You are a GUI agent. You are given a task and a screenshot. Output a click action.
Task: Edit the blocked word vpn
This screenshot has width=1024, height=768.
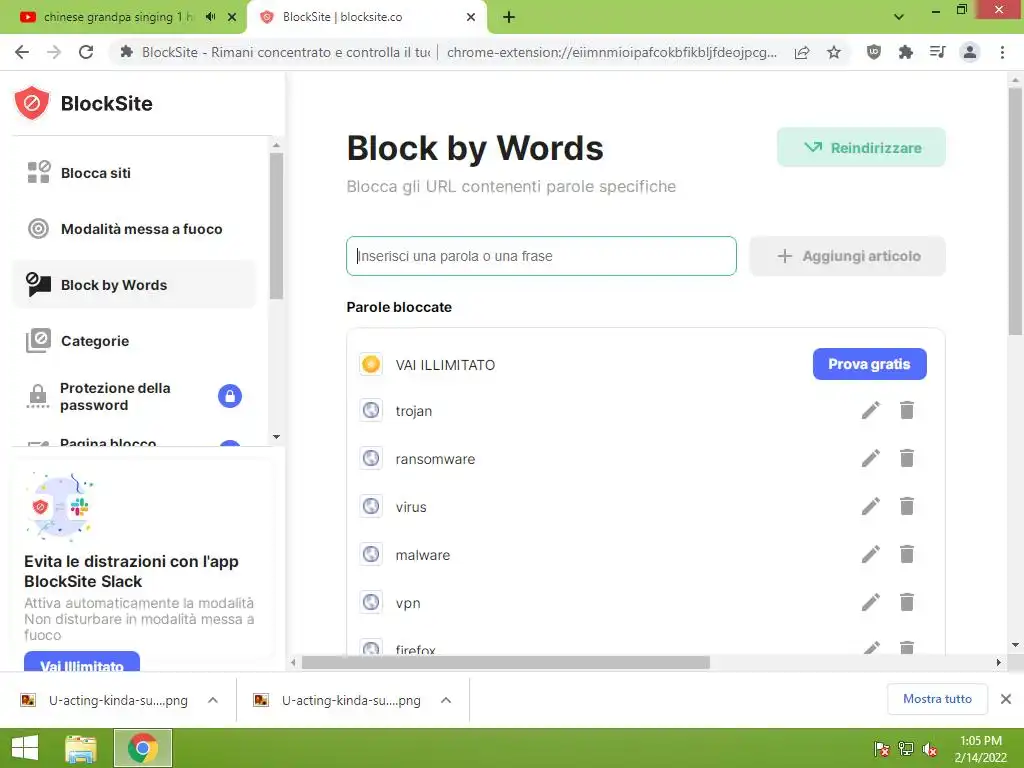tap(871, 602)
